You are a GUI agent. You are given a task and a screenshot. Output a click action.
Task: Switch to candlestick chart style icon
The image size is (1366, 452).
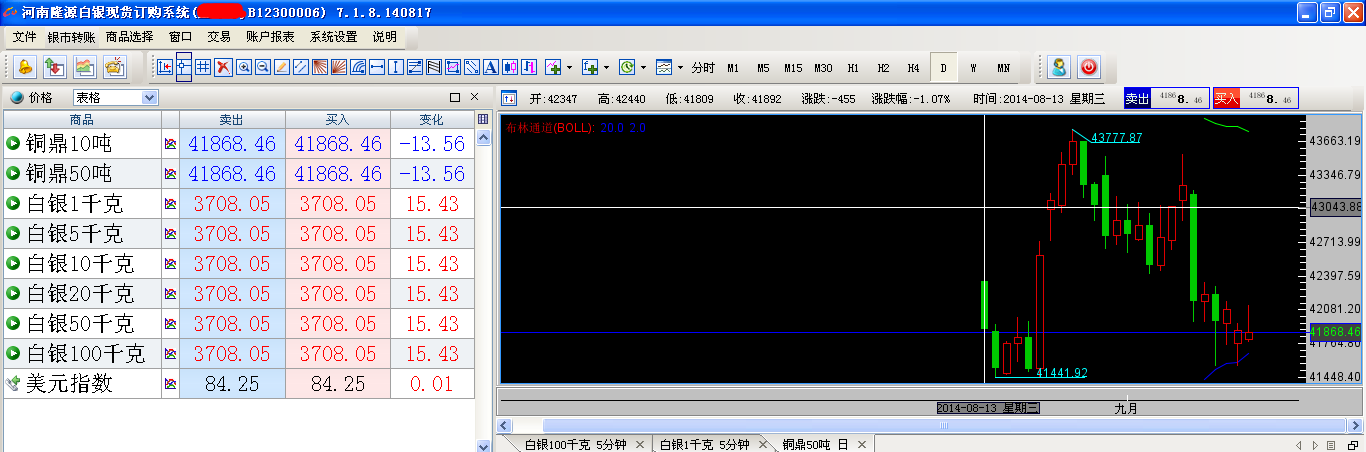[x=510, y=68]
